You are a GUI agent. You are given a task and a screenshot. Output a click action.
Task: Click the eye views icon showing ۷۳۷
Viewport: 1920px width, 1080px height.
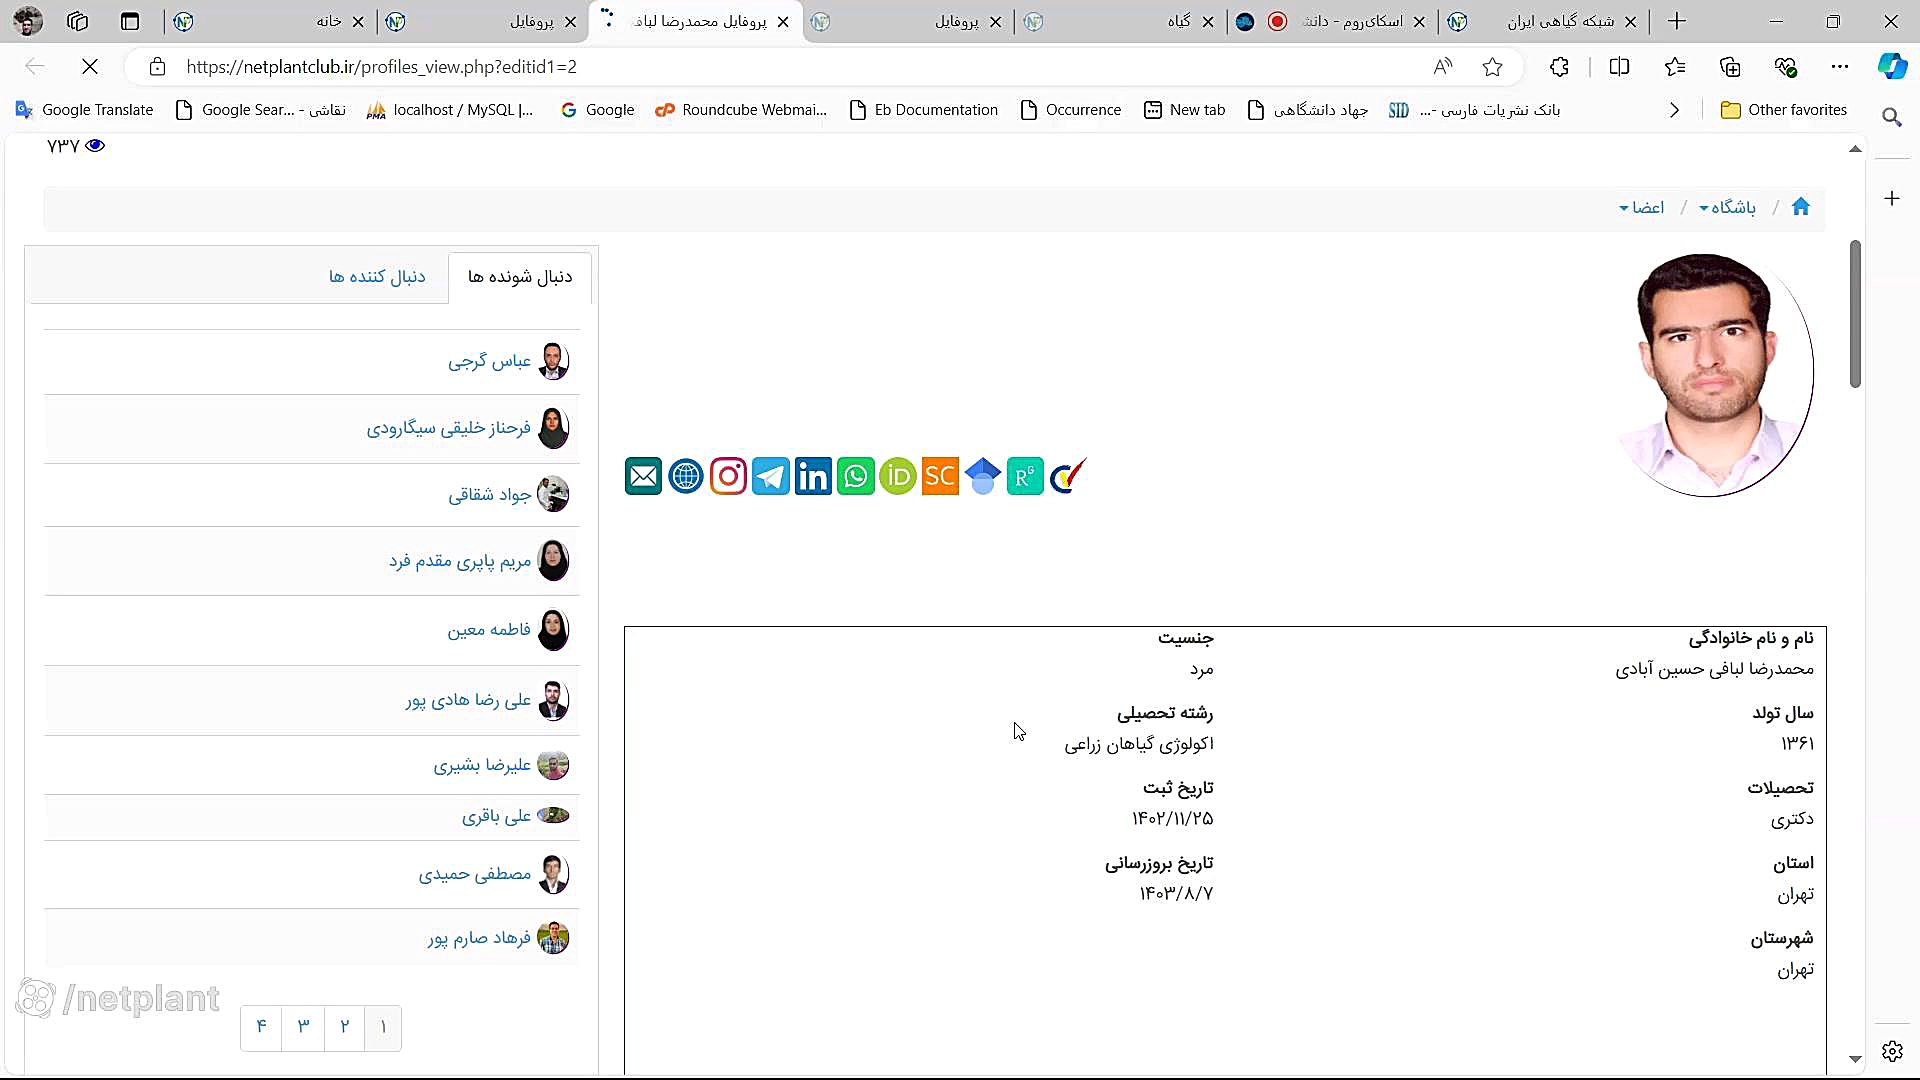coord(95,146)
